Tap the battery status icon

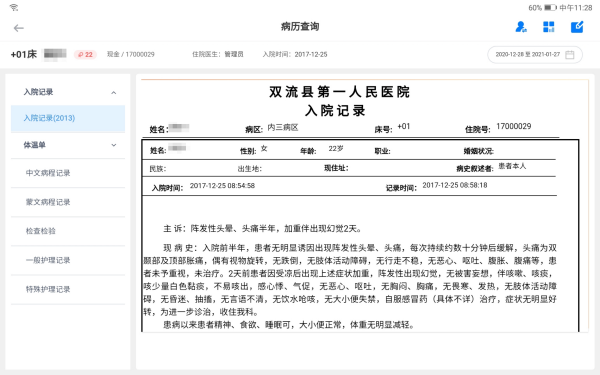(x=550, y=8)
